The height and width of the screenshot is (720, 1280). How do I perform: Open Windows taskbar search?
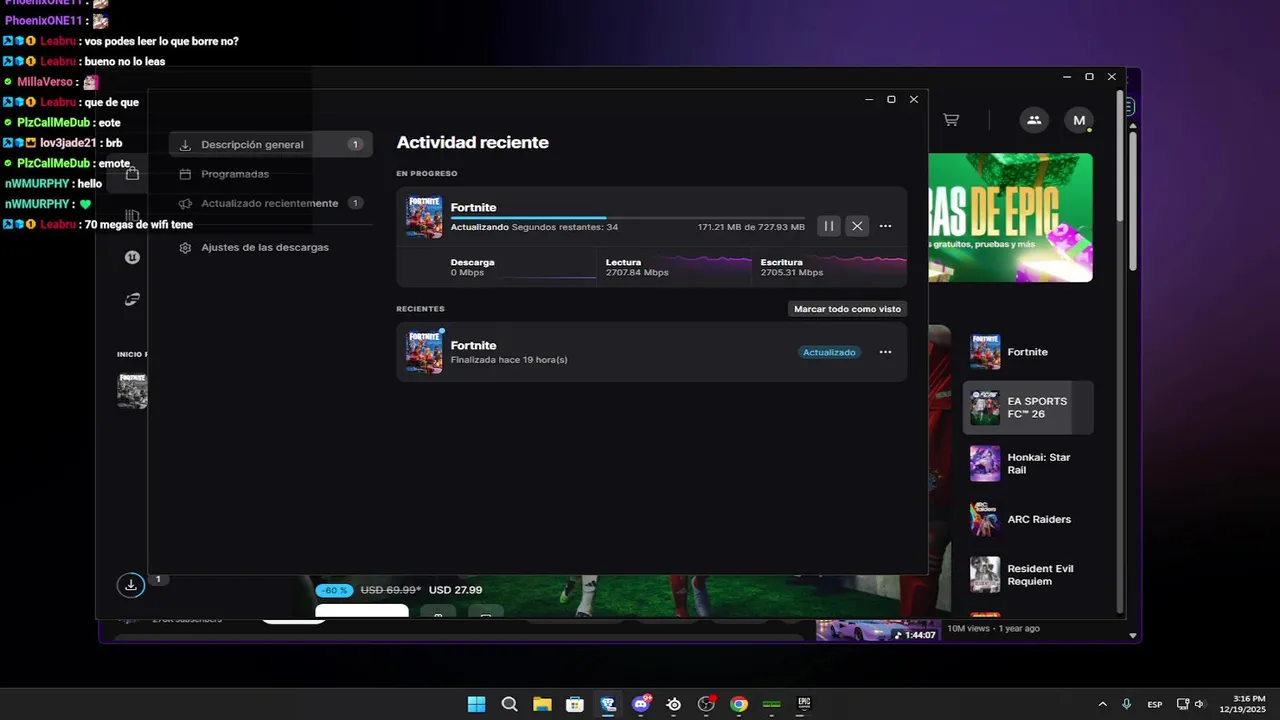pyautogui.click(x=509, y=704)
